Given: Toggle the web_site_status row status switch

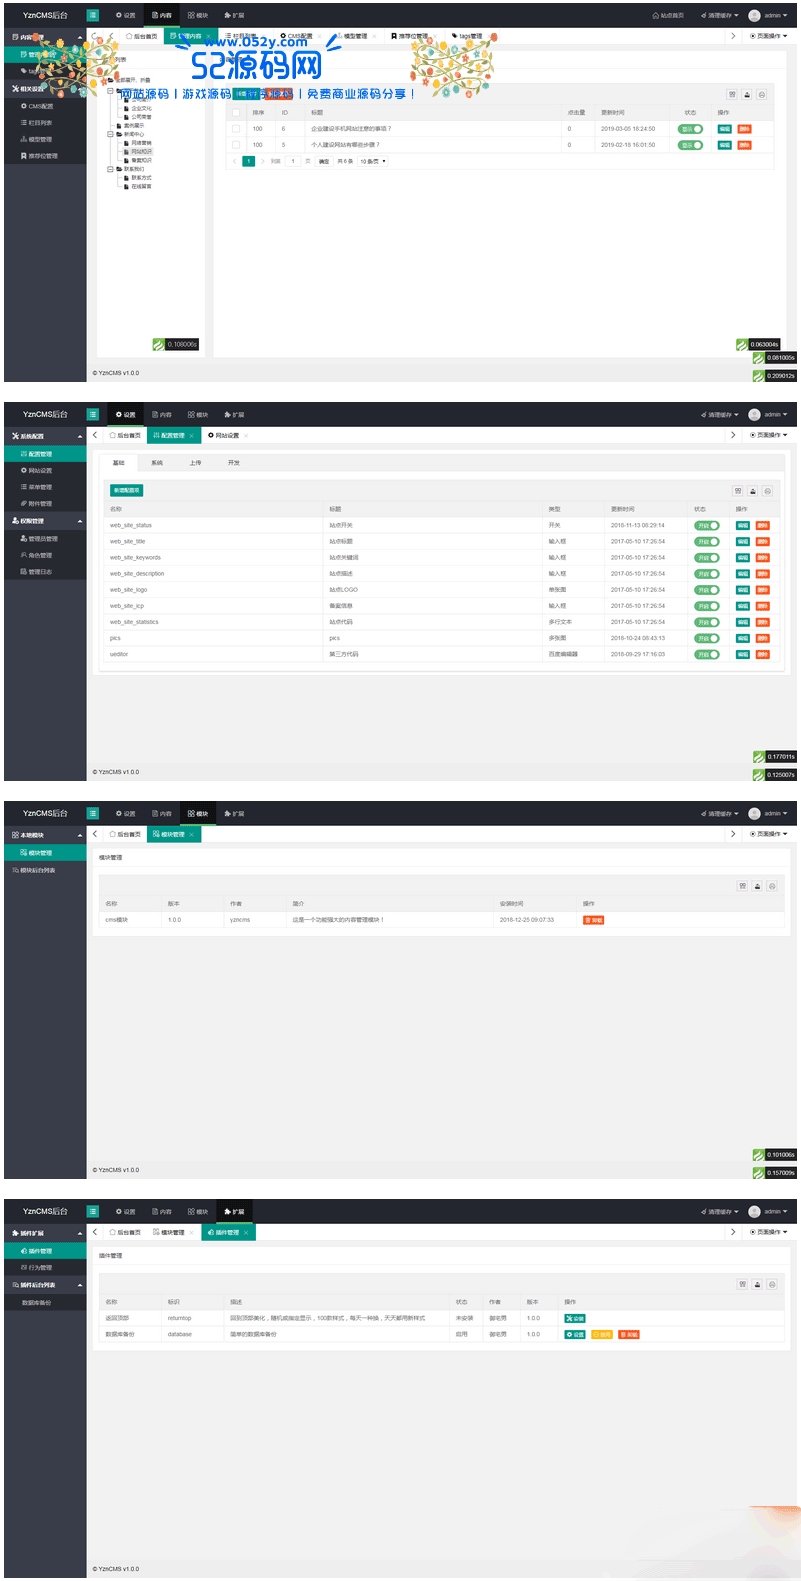Looking at the screenshot, I should pos(707,525).
